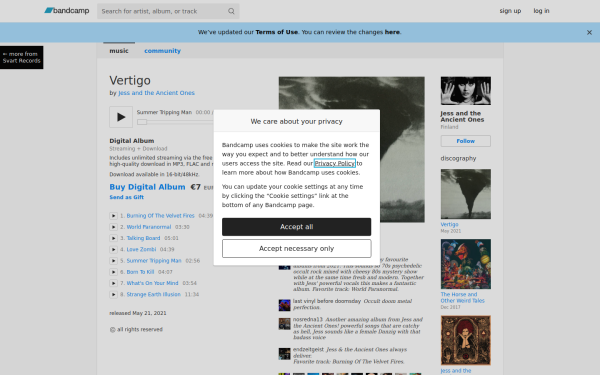The image size is (600, 375).
Task: Open the Terms of Use link
Action: pos(276,32)
